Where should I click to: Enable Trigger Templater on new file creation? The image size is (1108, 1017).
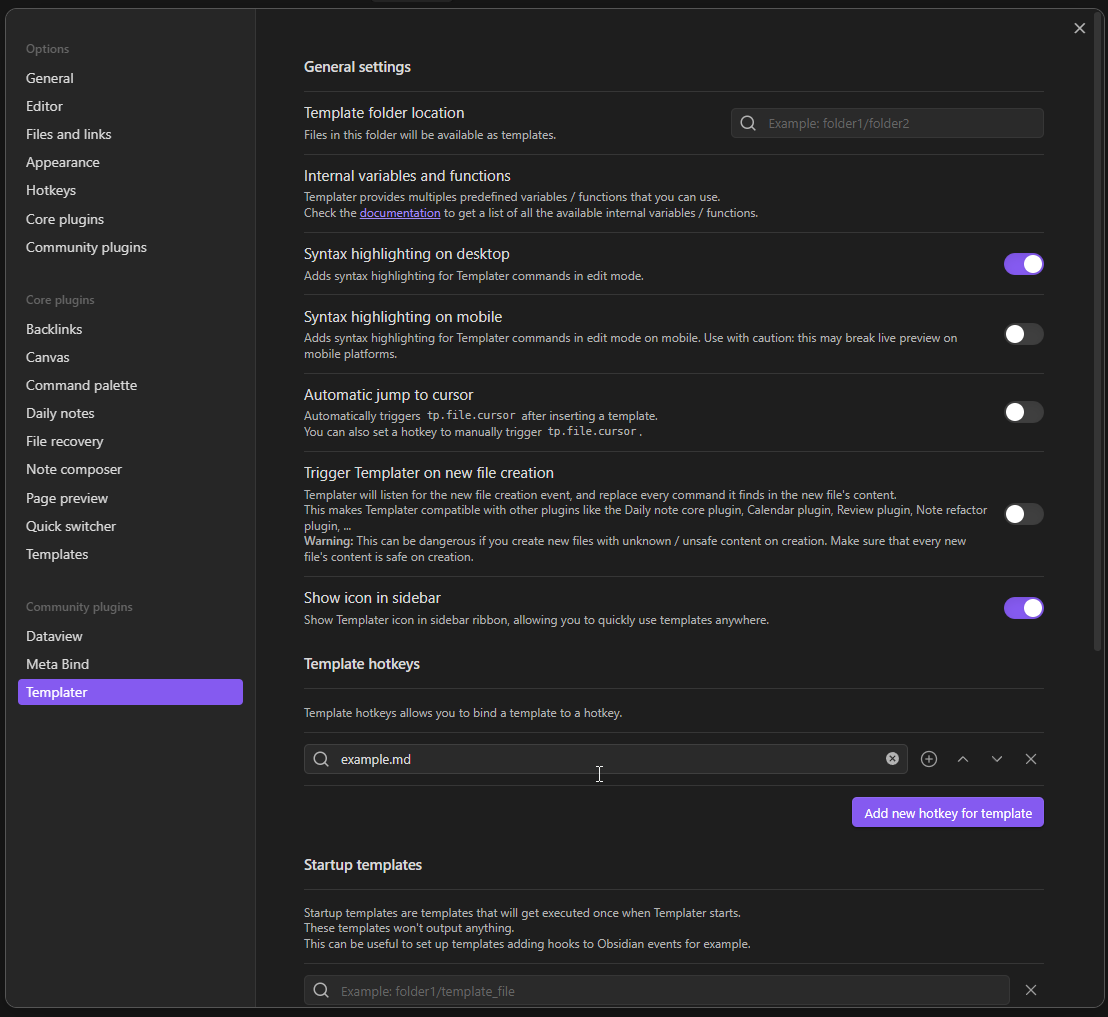point(1024,514)
